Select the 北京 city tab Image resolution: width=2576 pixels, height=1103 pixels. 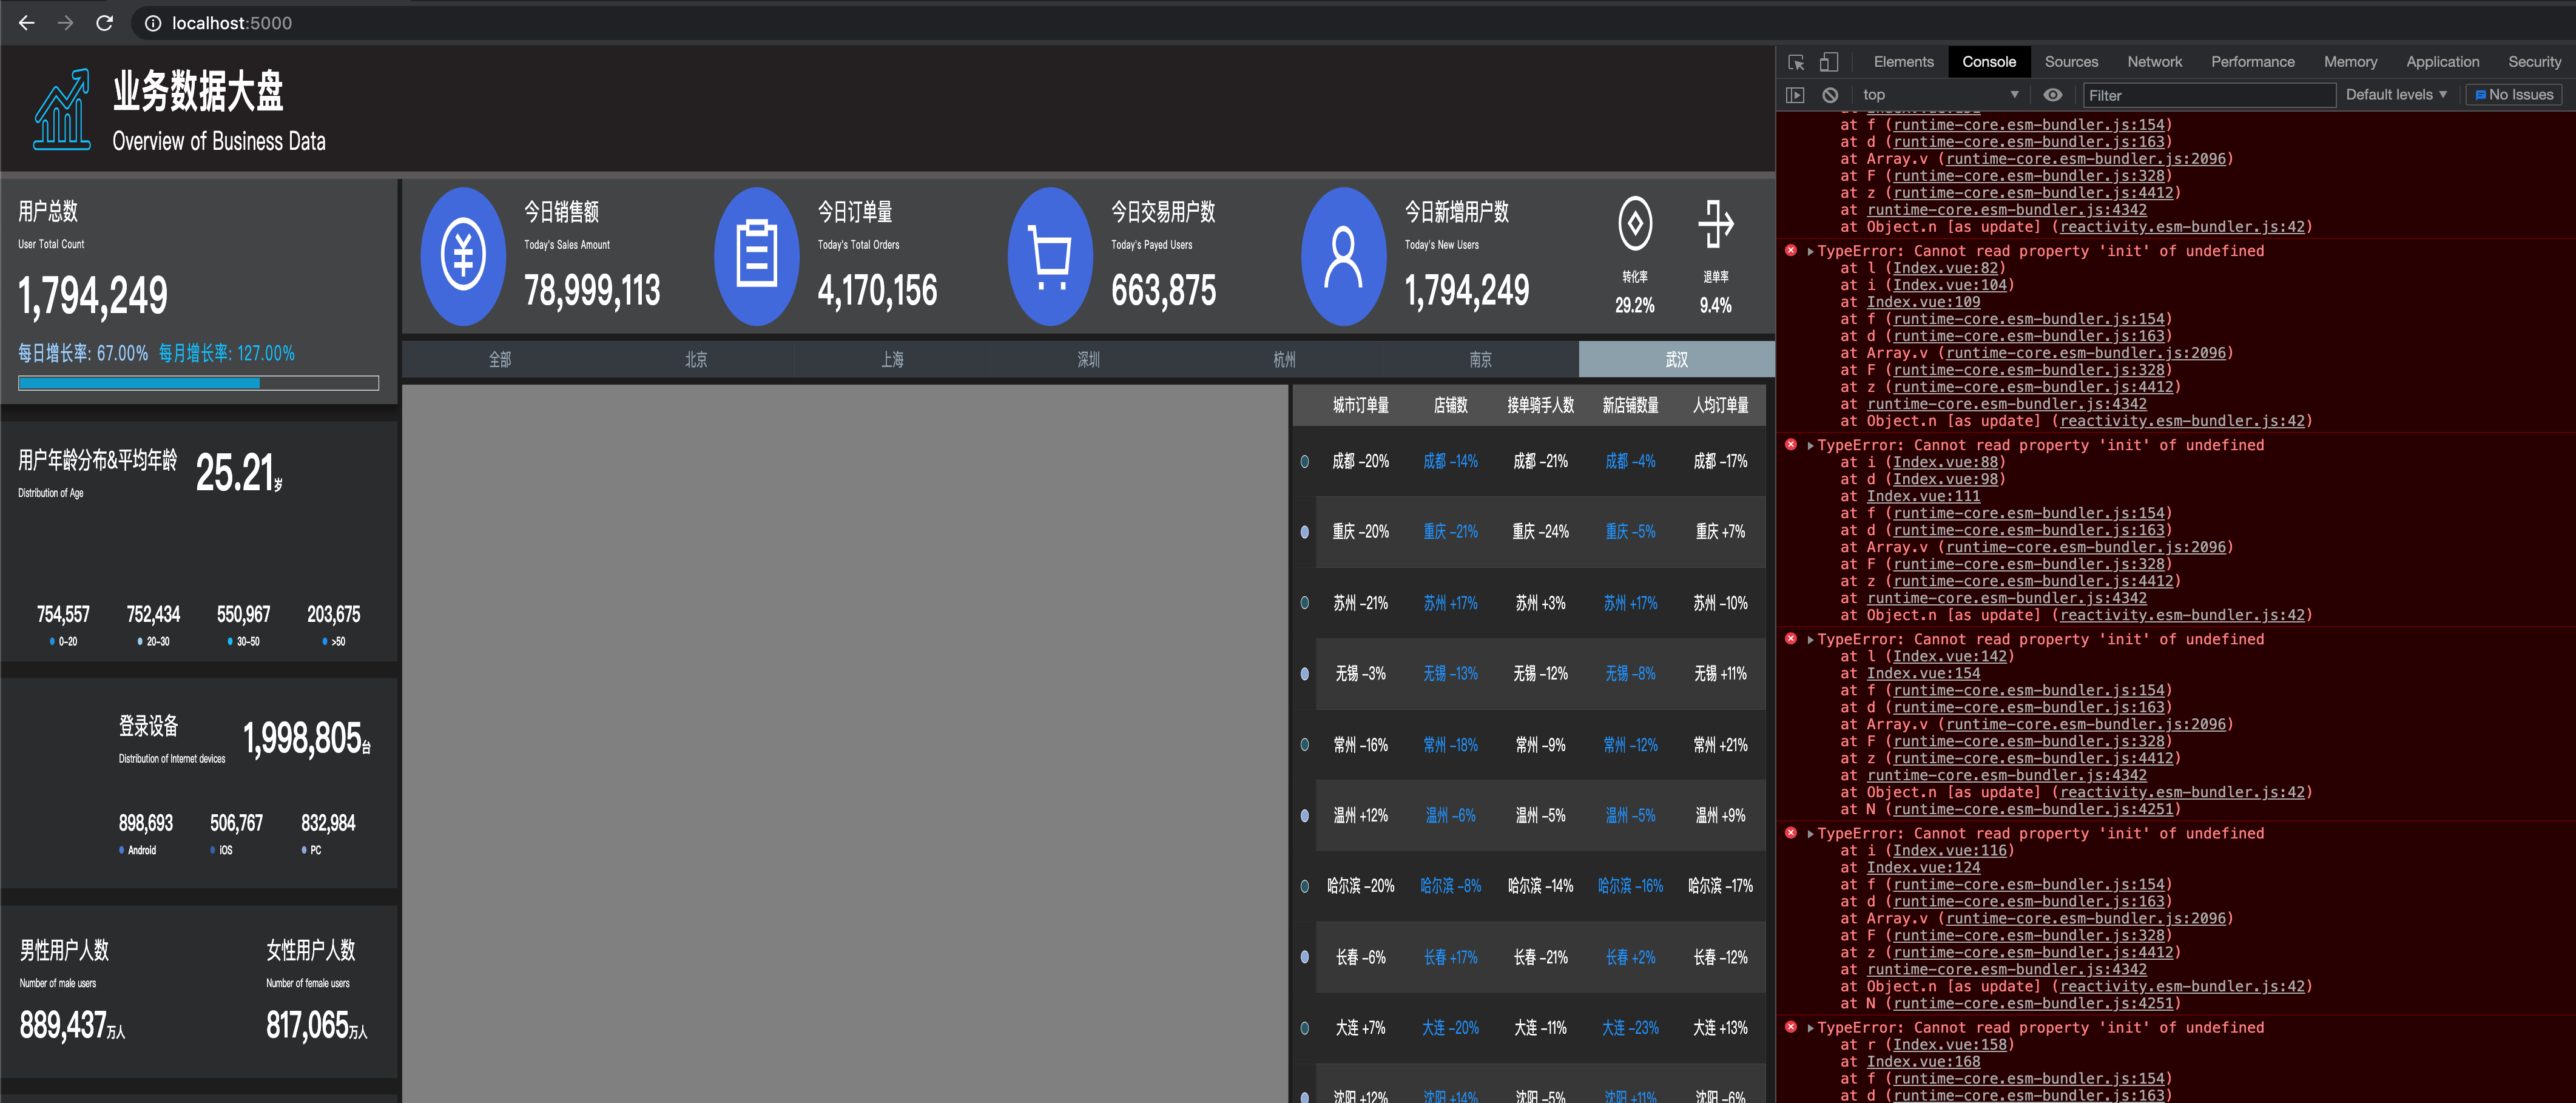tap(696, 359)
